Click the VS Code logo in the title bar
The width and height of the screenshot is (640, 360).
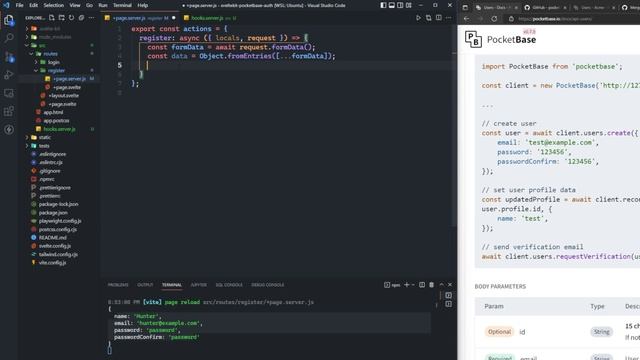[x=6, y=5]
